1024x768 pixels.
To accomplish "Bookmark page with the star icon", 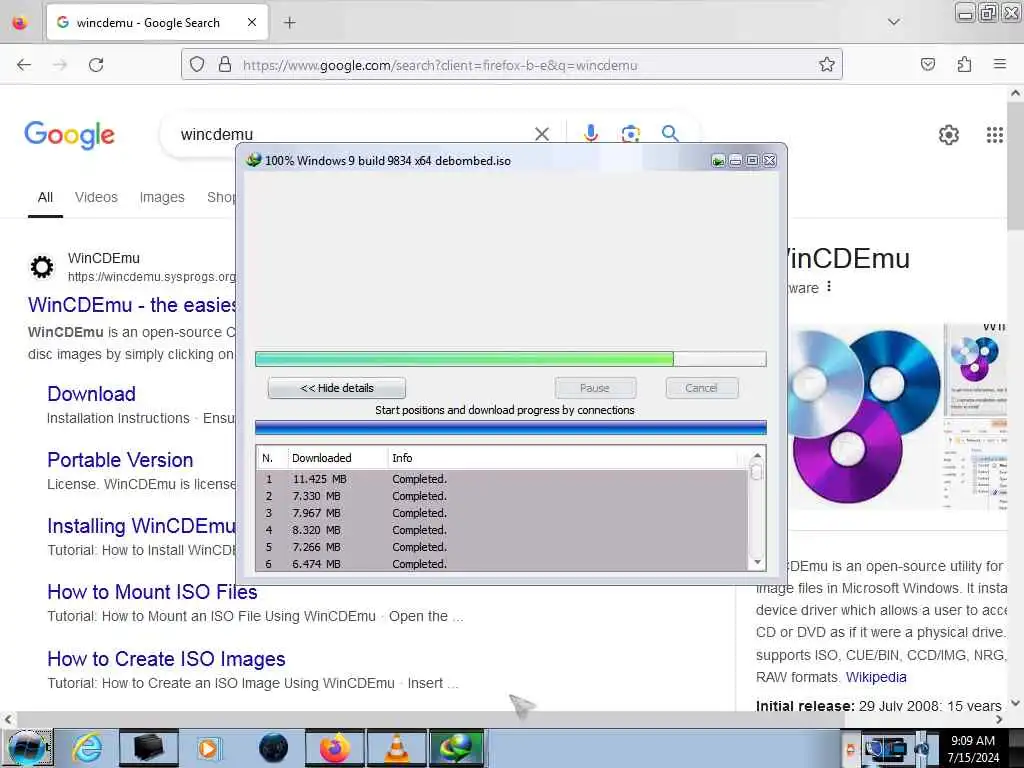I will tap(827, 65).
